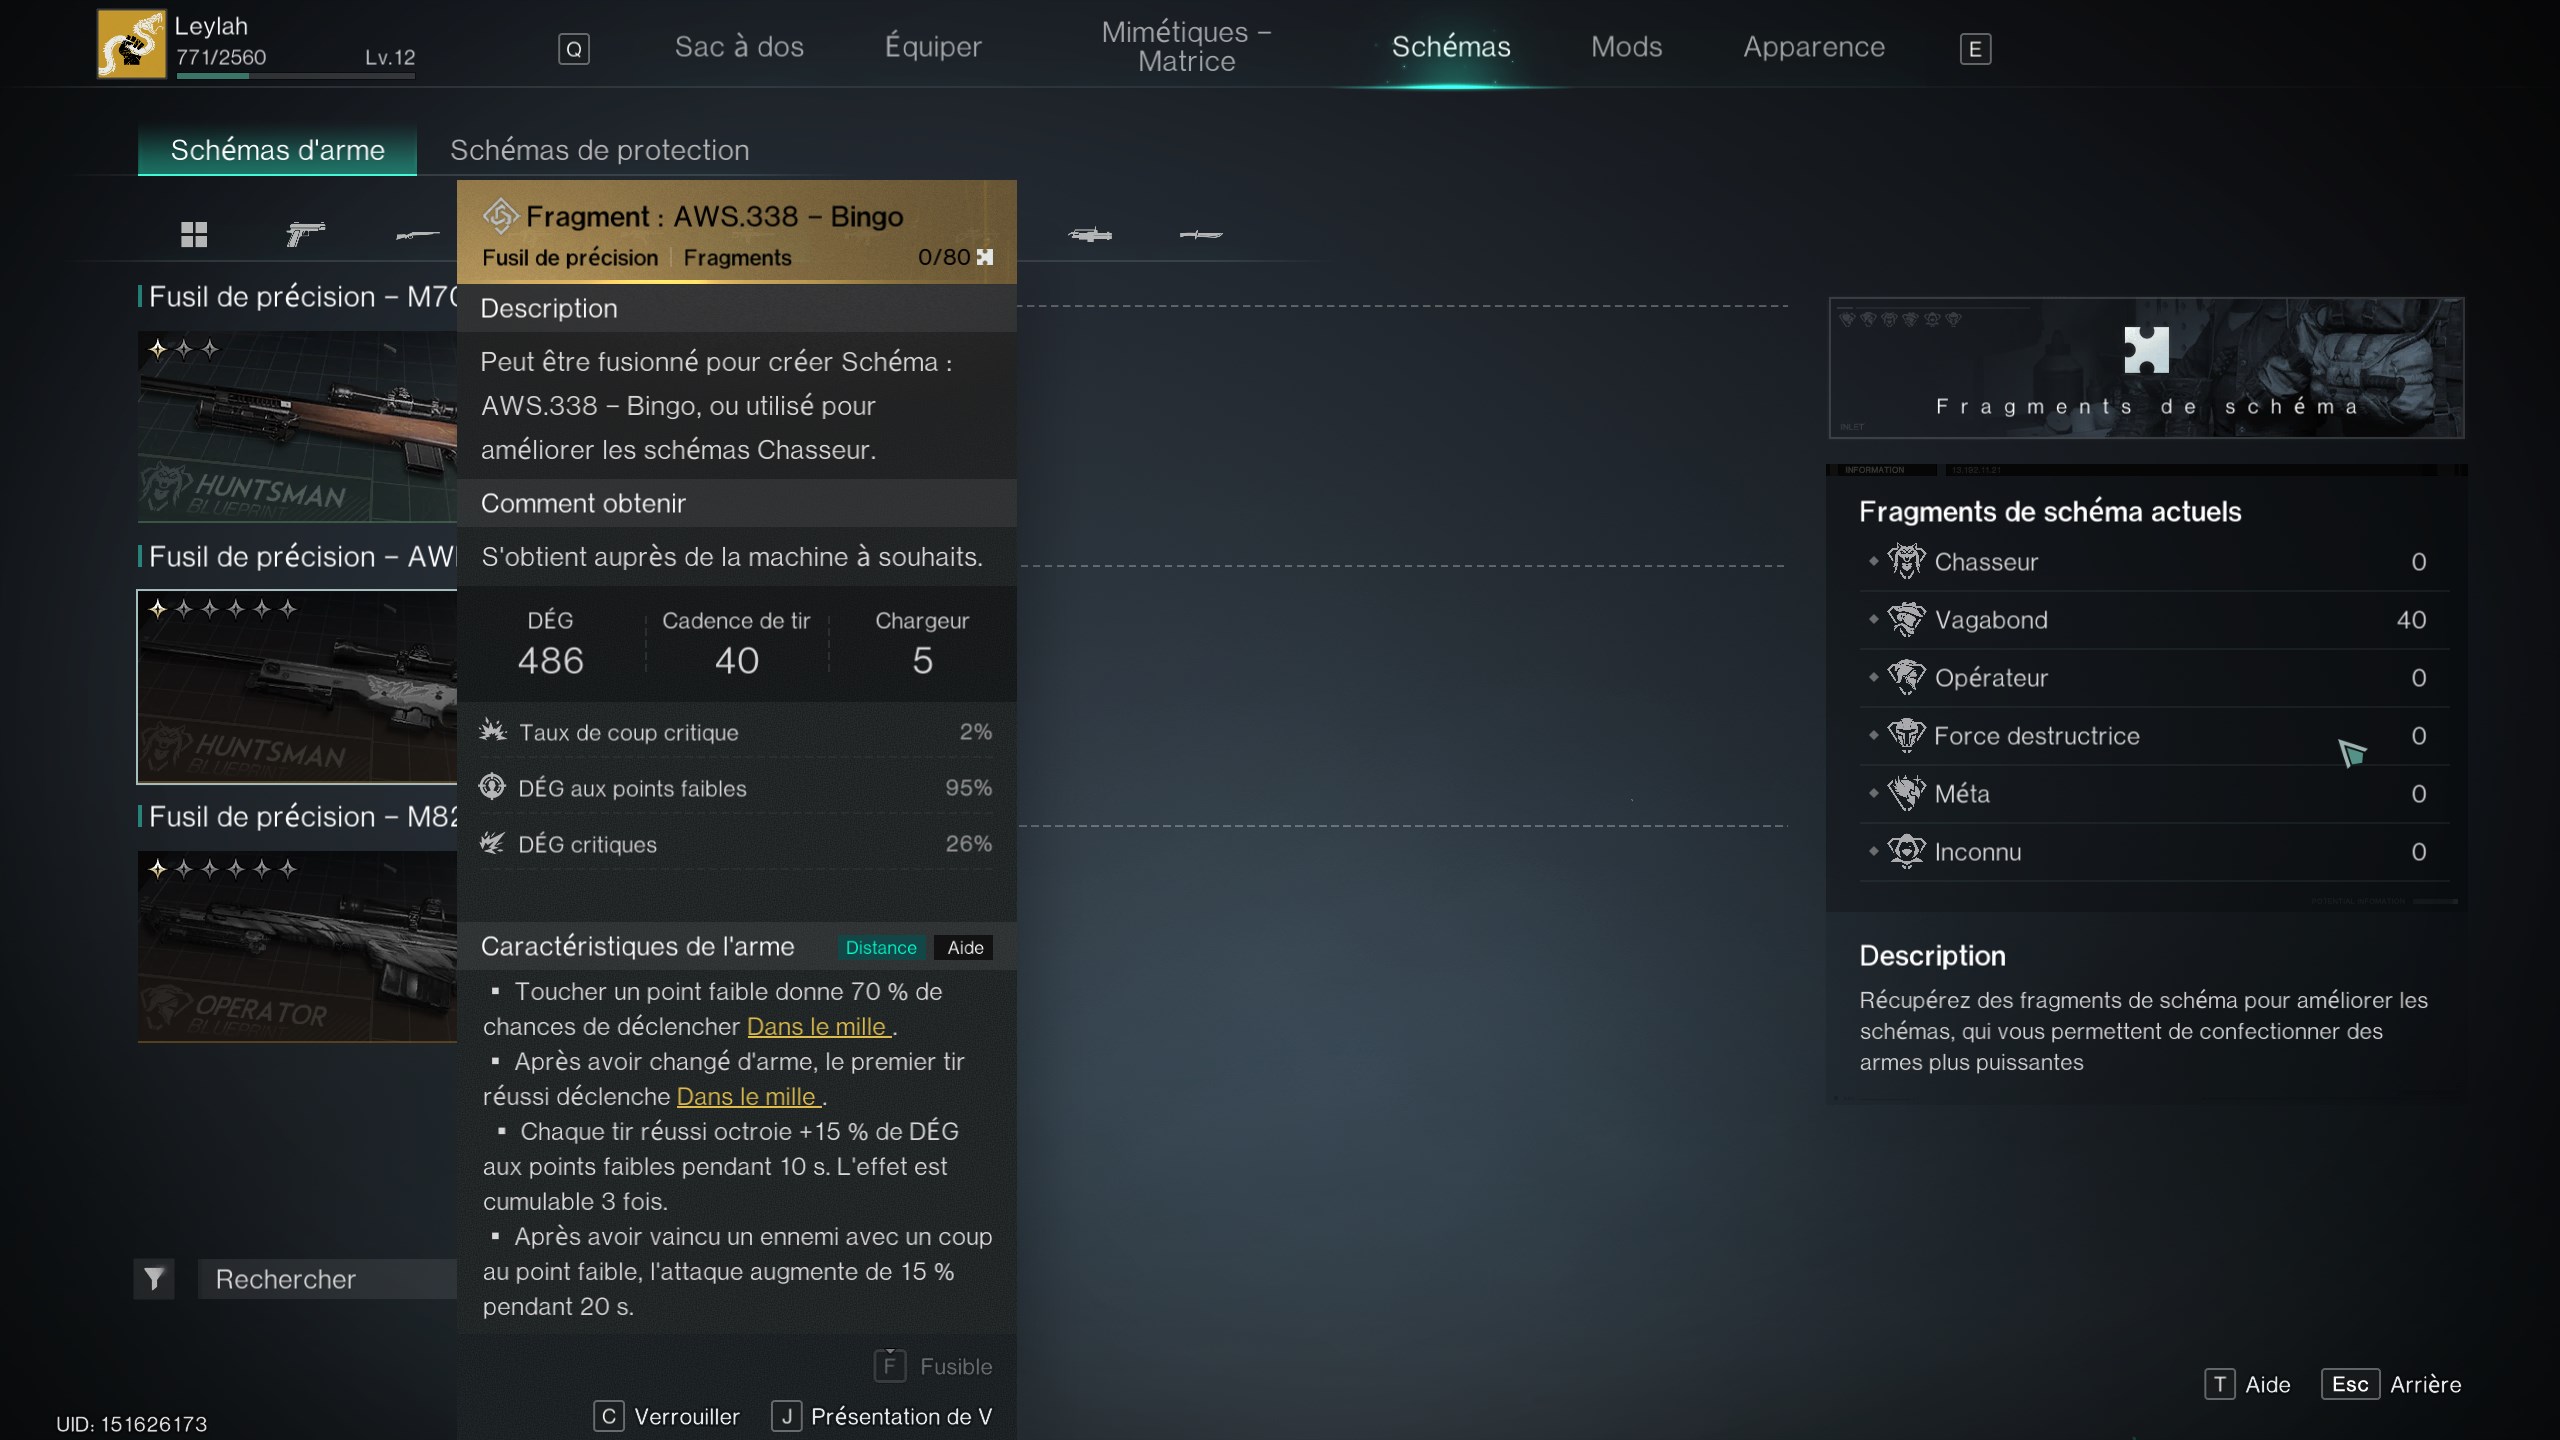The width and height of the screenshot is (2560, 1440).
Task: Open the filter funnel beside the search bar
Action: [x=153, y=1279]
